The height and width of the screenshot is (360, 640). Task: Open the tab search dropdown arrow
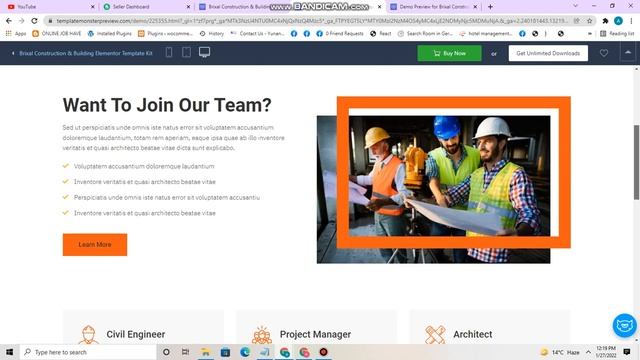pos(576,6)
